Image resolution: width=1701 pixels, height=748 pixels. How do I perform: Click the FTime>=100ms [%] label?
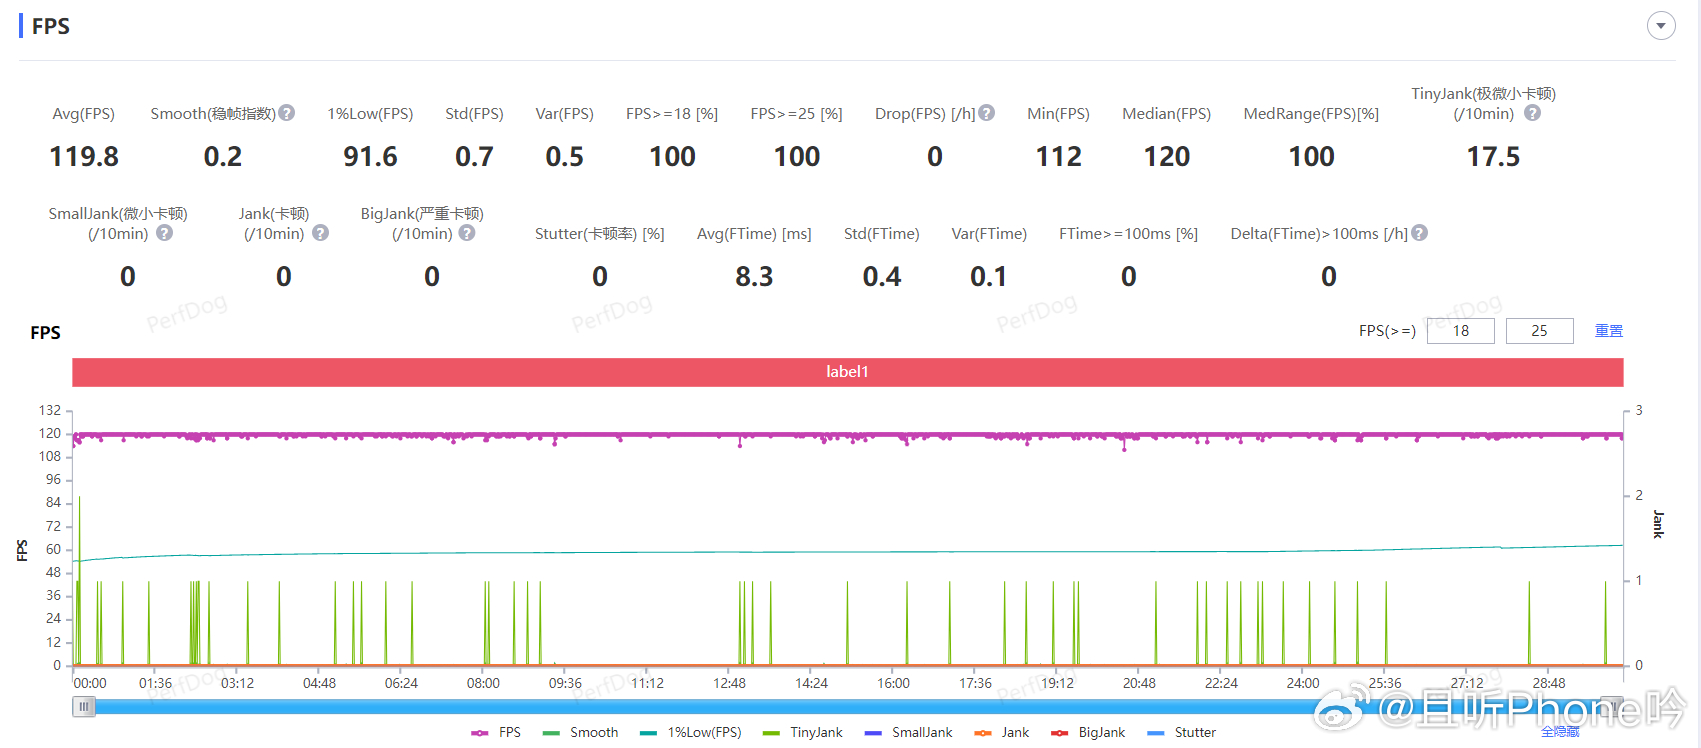[x=1128, y=234]
